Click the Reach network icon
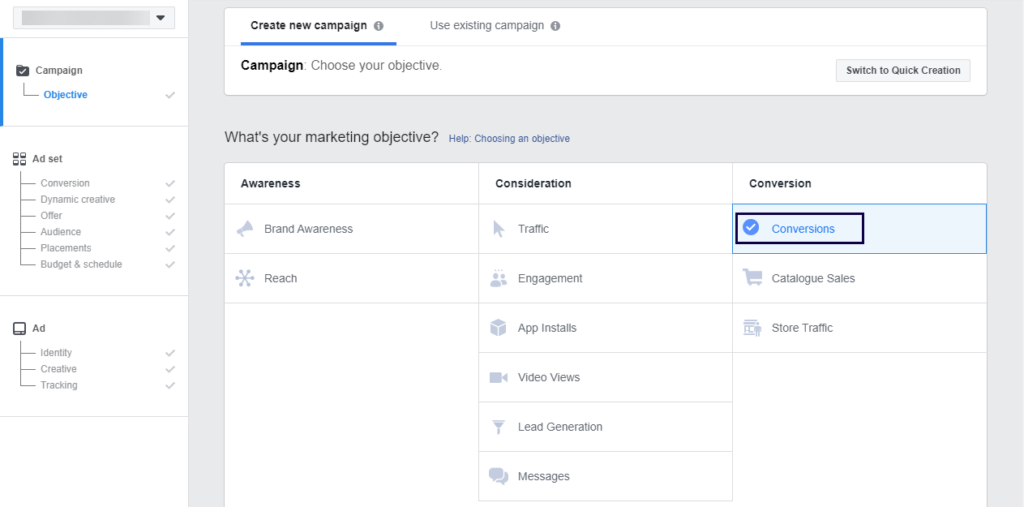 pyautogui.click(x=245, y=279)
